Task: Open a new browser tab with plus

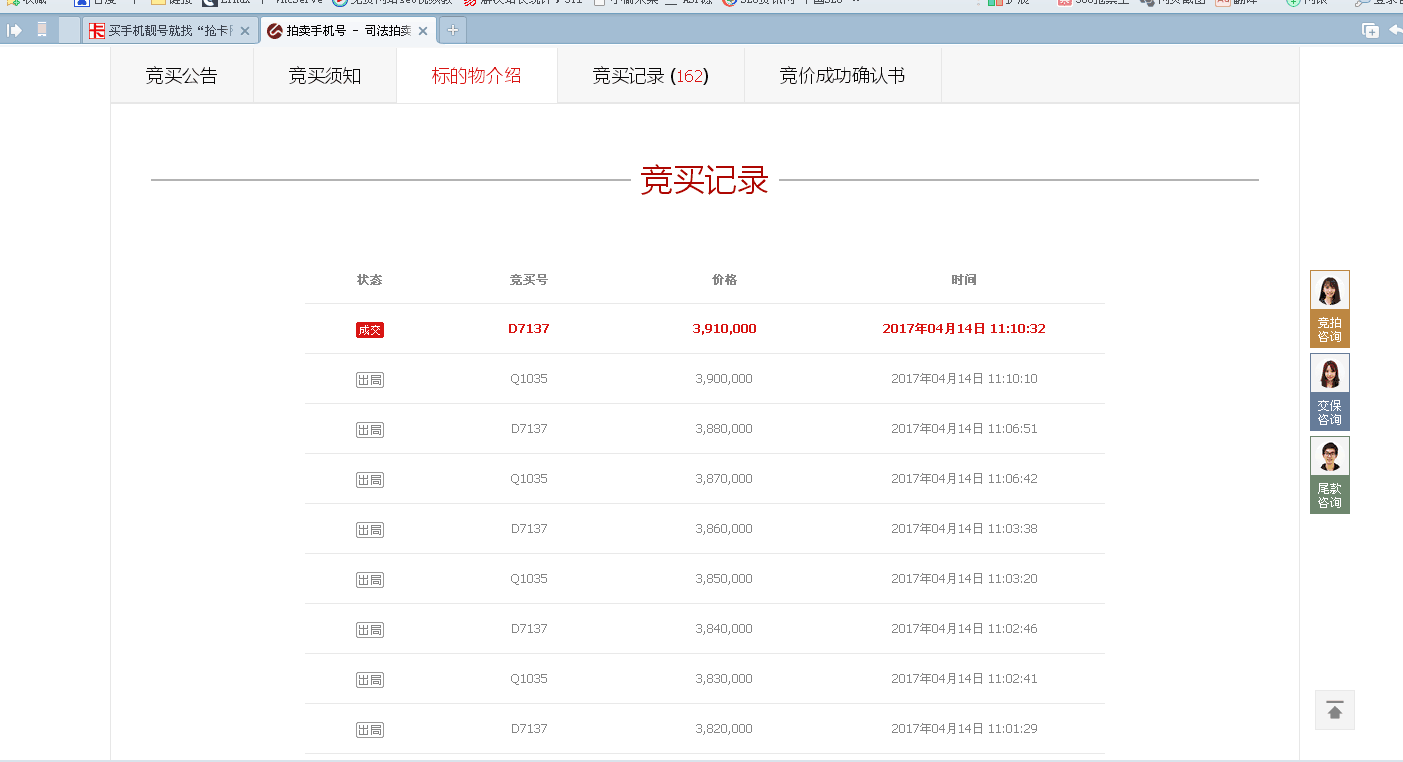Action: (x=452, y=31)
